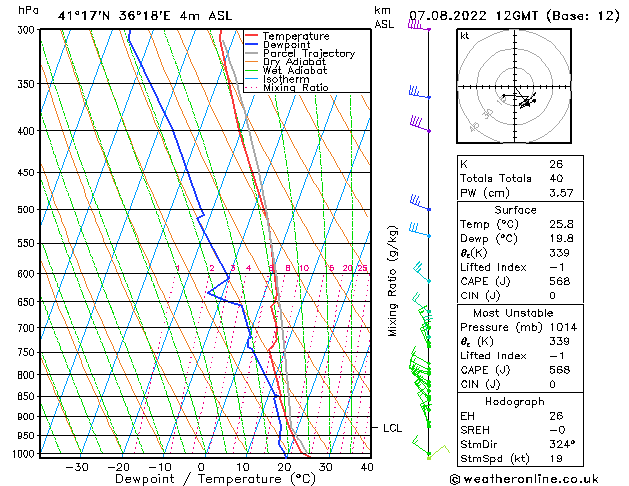Click the mixing ratio '10' label
This screenshot has height=486, width=629.
[304, 268]
